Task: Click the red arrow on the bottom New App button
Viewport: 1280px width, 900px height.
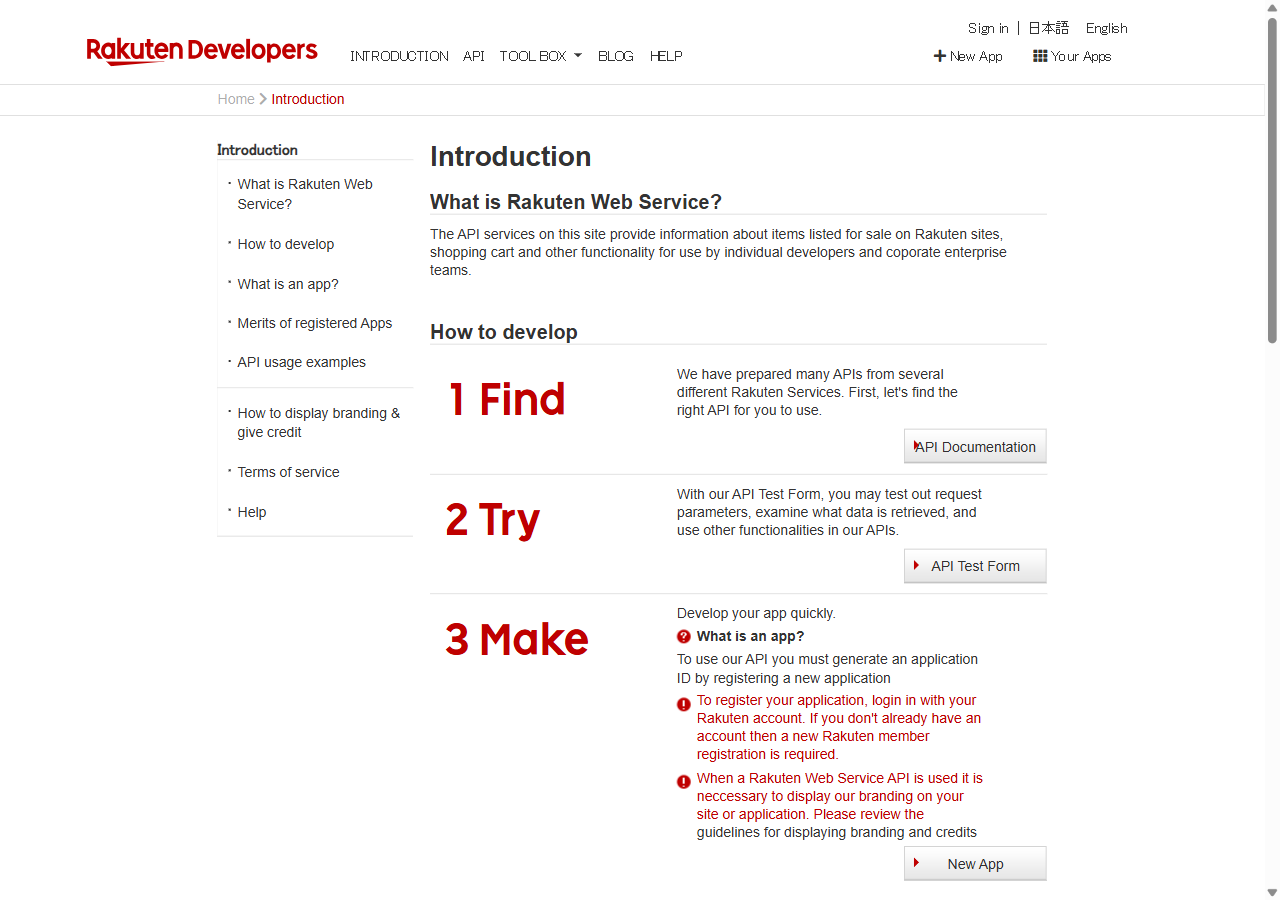Action: 916,863
